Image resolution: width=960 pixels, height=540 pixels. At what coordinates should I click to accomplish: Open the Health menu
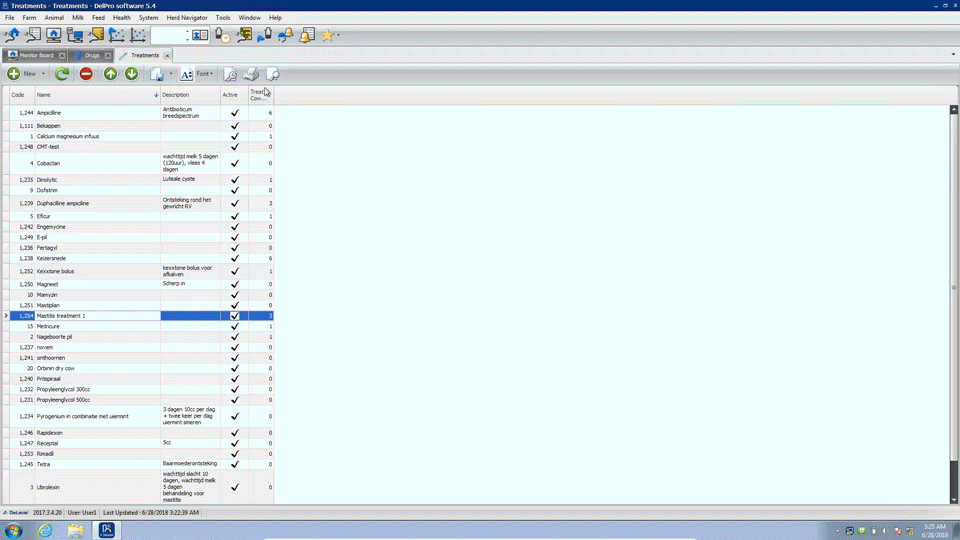tap(122, 18)
